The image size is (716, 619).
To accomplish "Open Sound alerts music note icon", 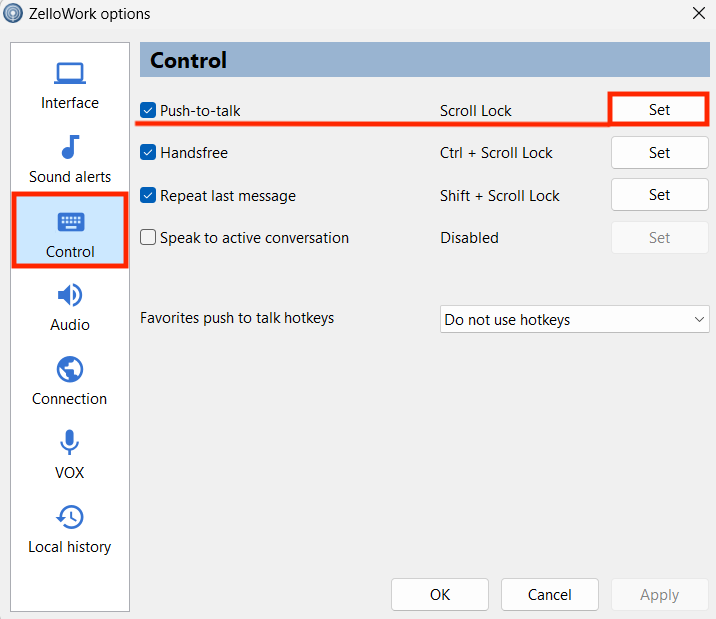I will click(x=70, y=147).
